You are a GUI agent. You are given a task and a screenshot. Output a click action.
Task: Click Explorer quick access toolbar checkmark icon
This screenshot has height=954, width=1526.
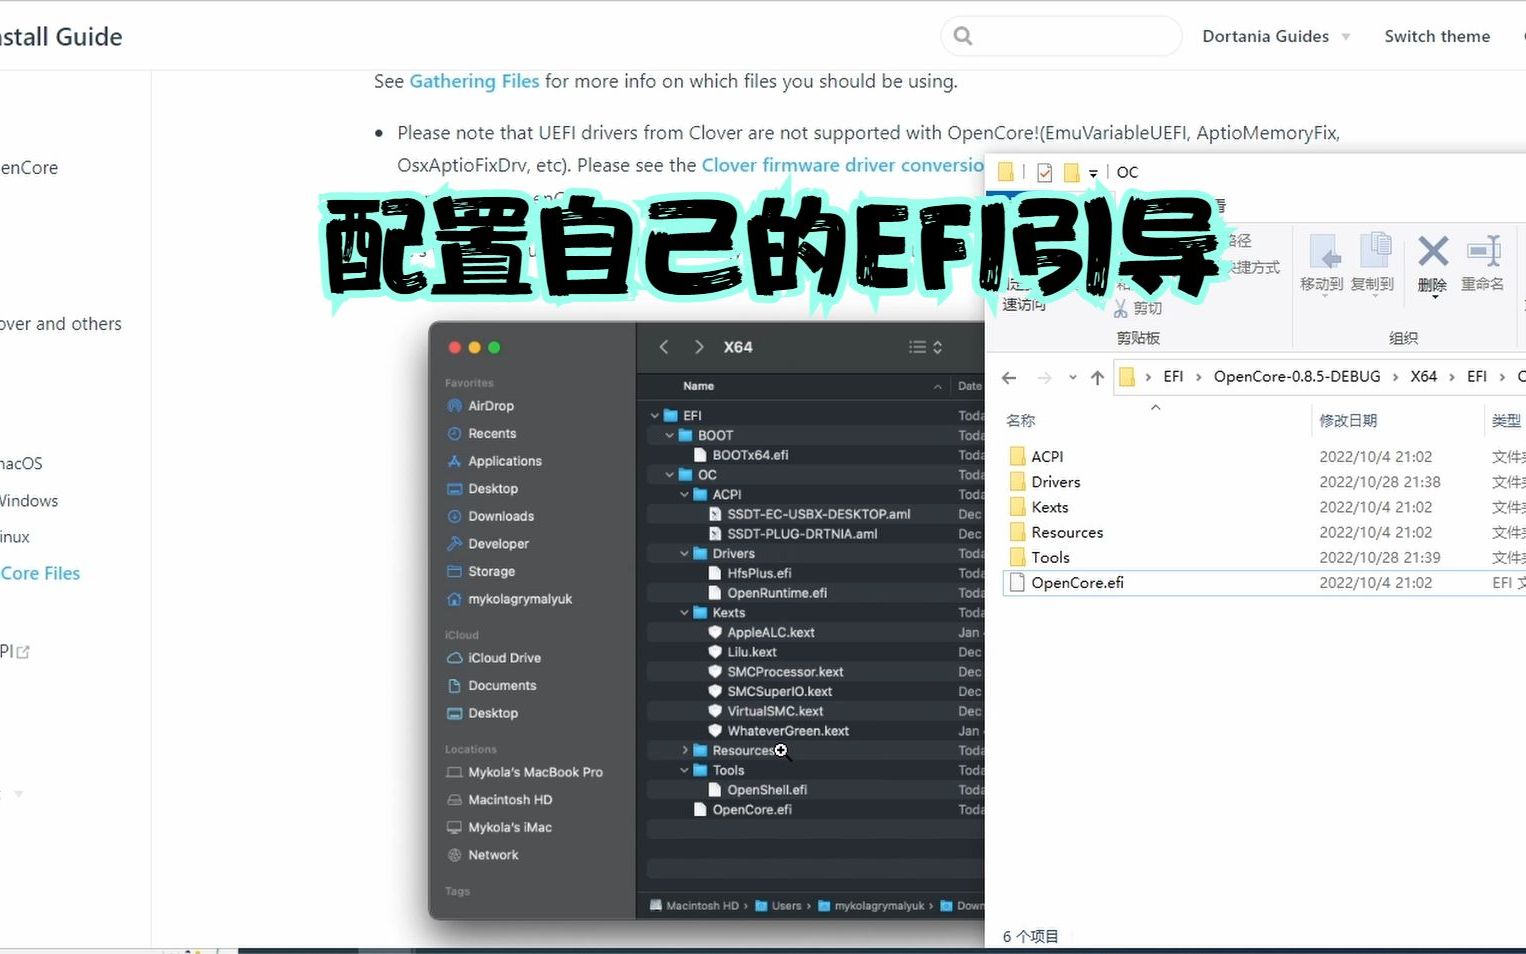click(x=1044, y=172)
